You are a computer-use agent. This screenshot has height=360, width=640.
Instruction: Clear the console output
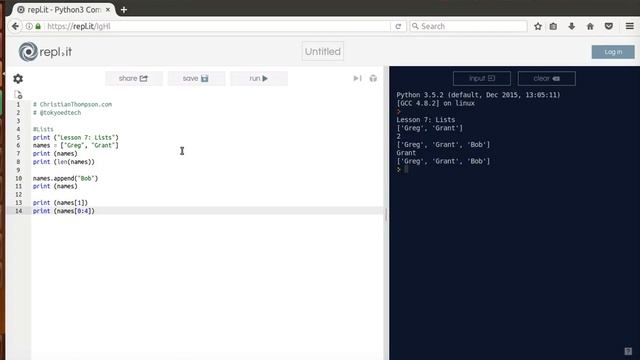click(547, 78)
